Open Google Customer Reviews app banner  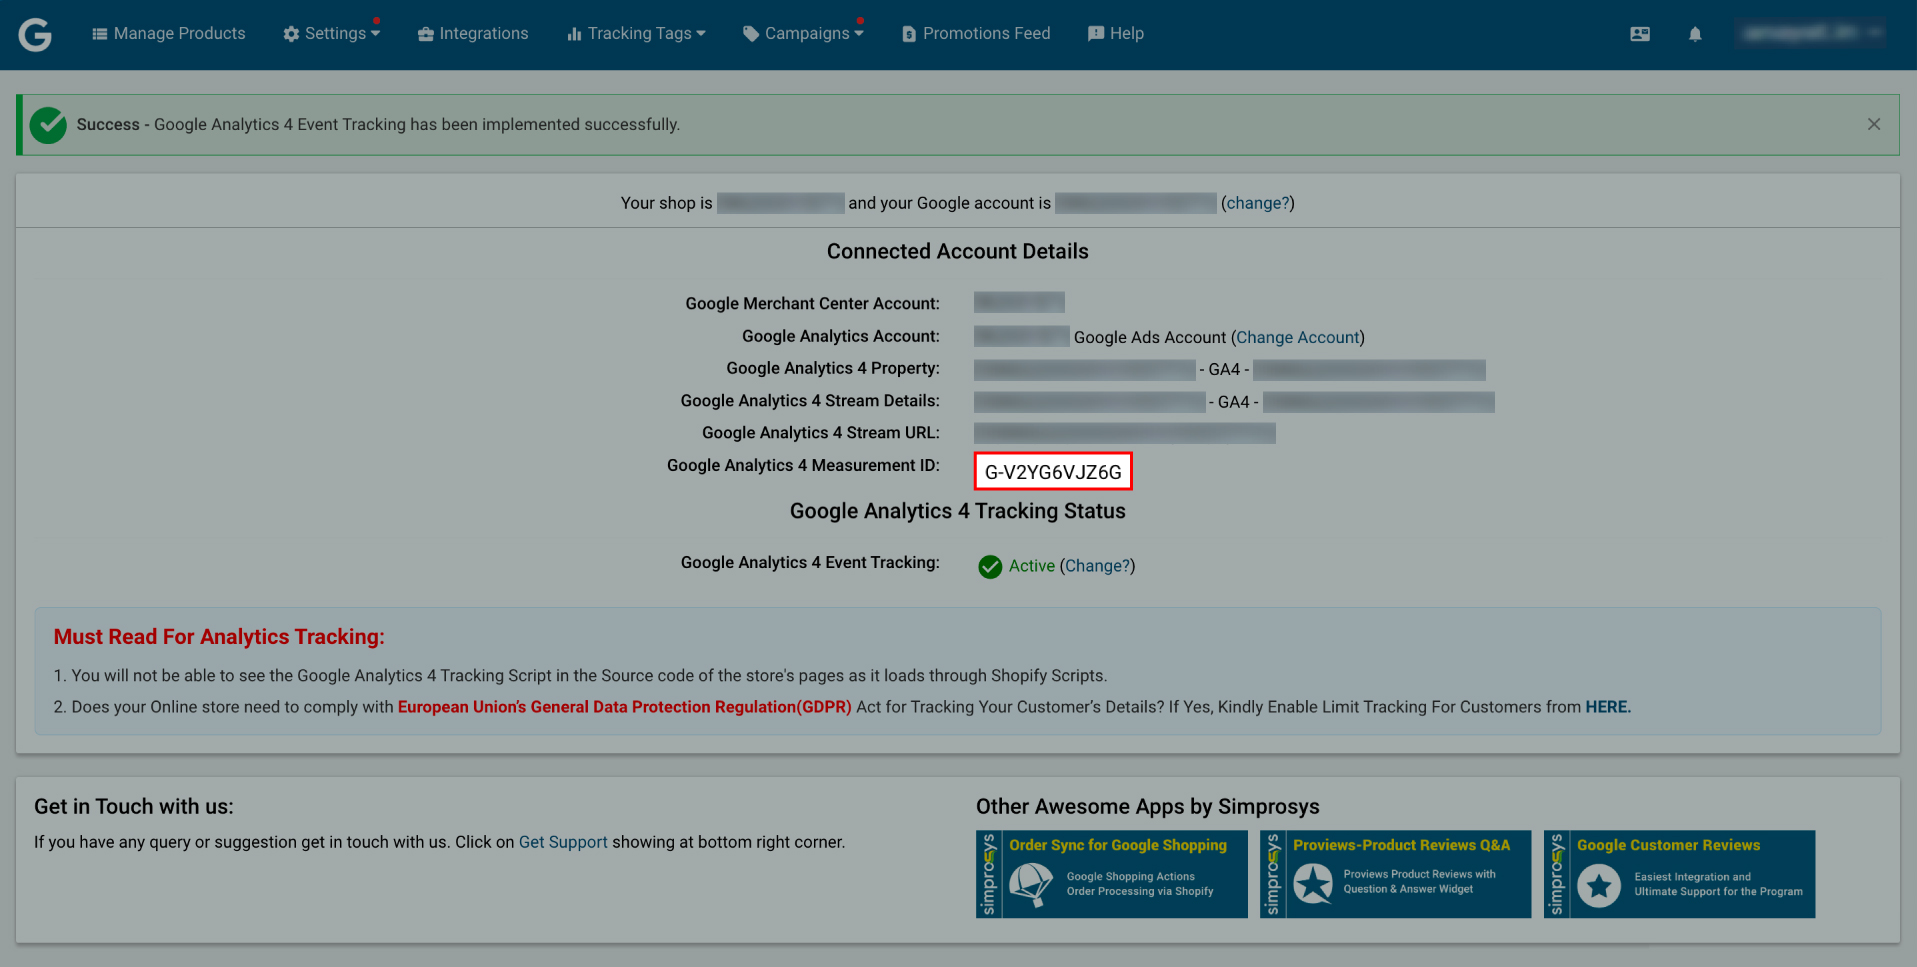(1680, 874)
